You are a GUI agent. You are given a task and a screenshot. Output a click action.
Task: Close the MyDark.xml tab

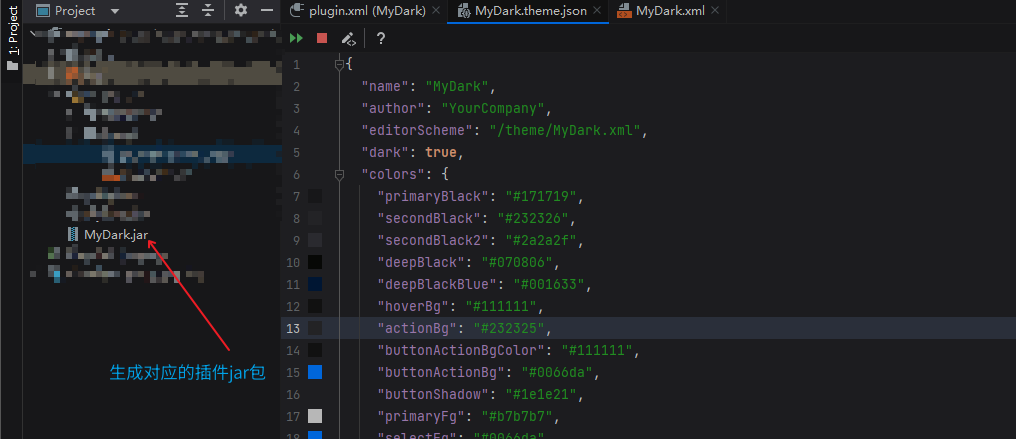coord(715,11)
